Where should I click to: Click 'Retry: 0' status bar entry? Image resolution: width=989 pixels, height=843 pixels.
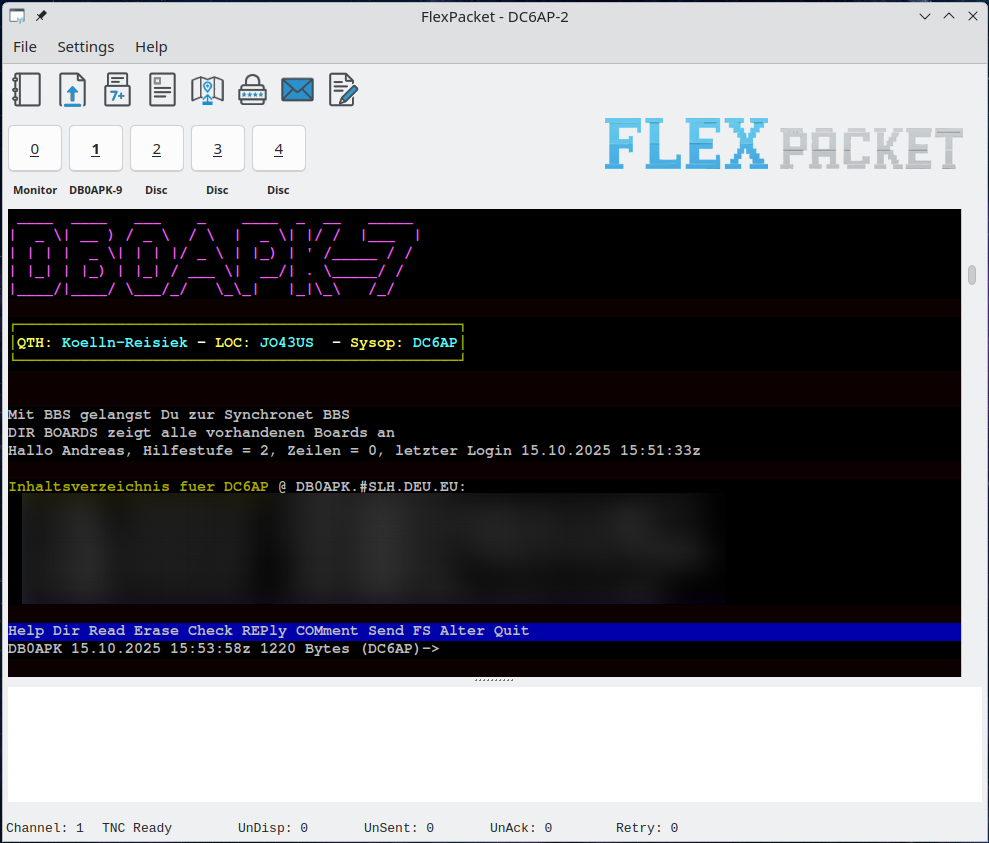[647, 828]
